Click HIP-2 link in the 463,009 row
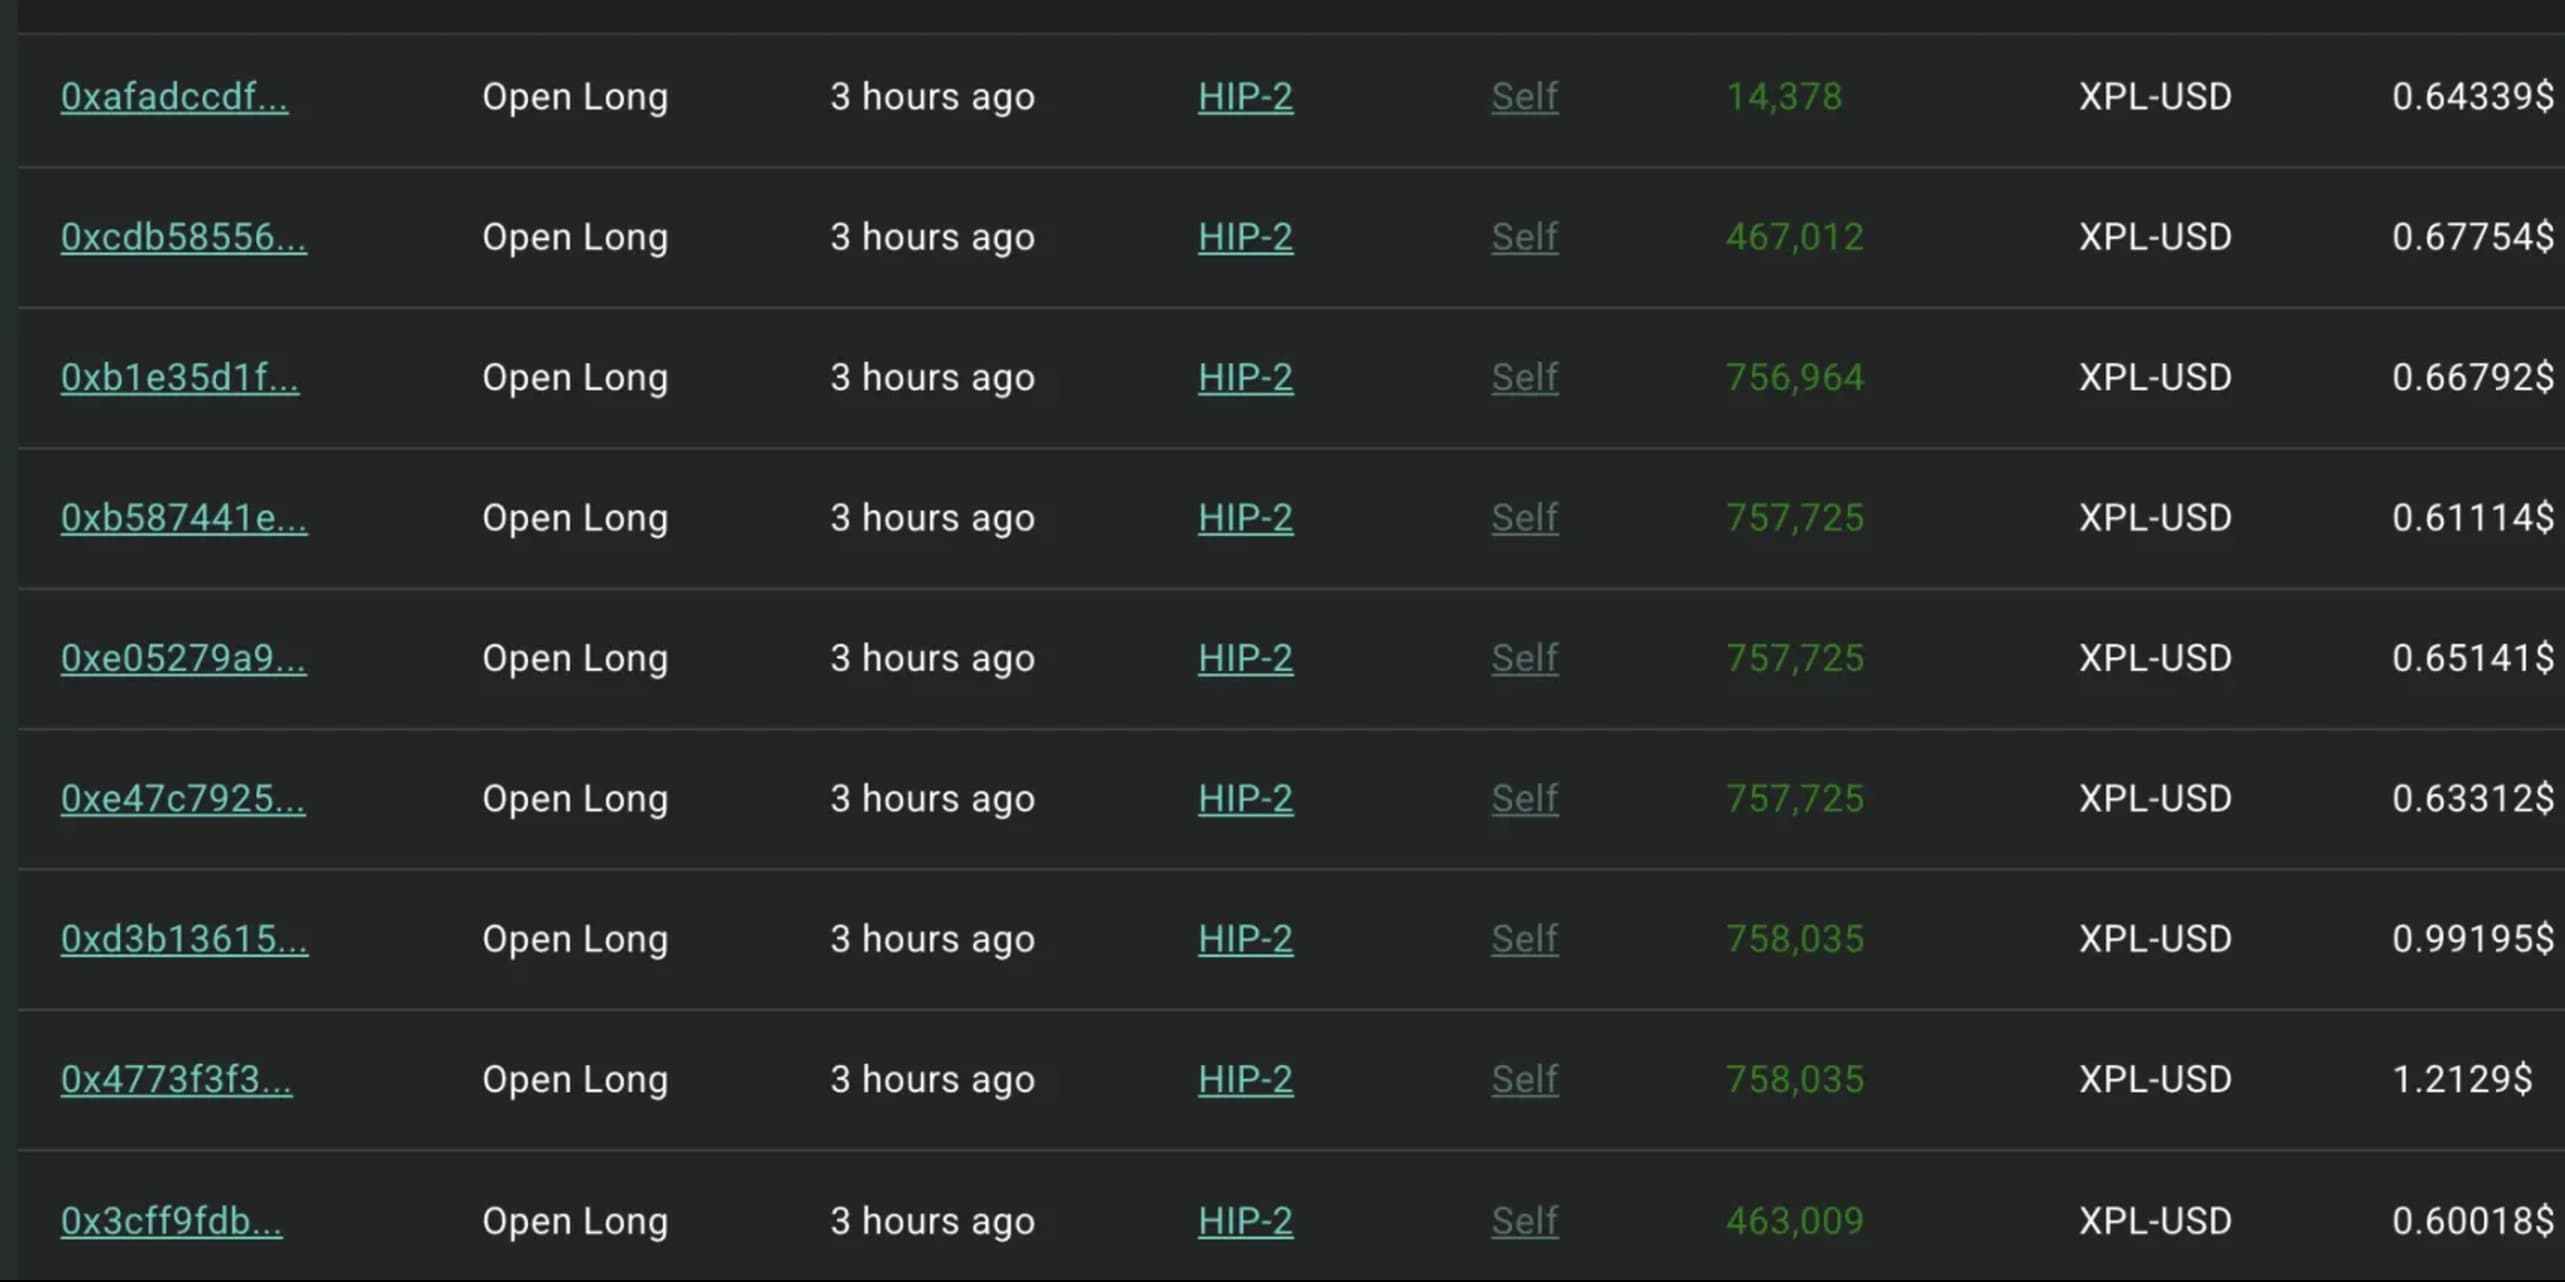 [x=1245, y=1221]
